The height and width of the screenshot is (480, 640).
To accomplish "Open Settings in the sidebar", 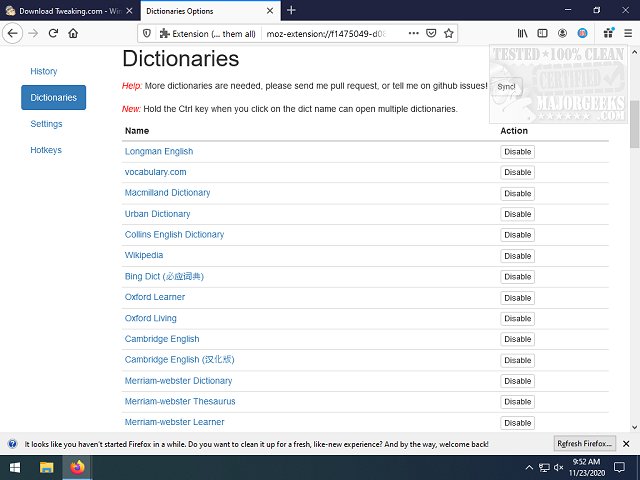I will [46, 124].
